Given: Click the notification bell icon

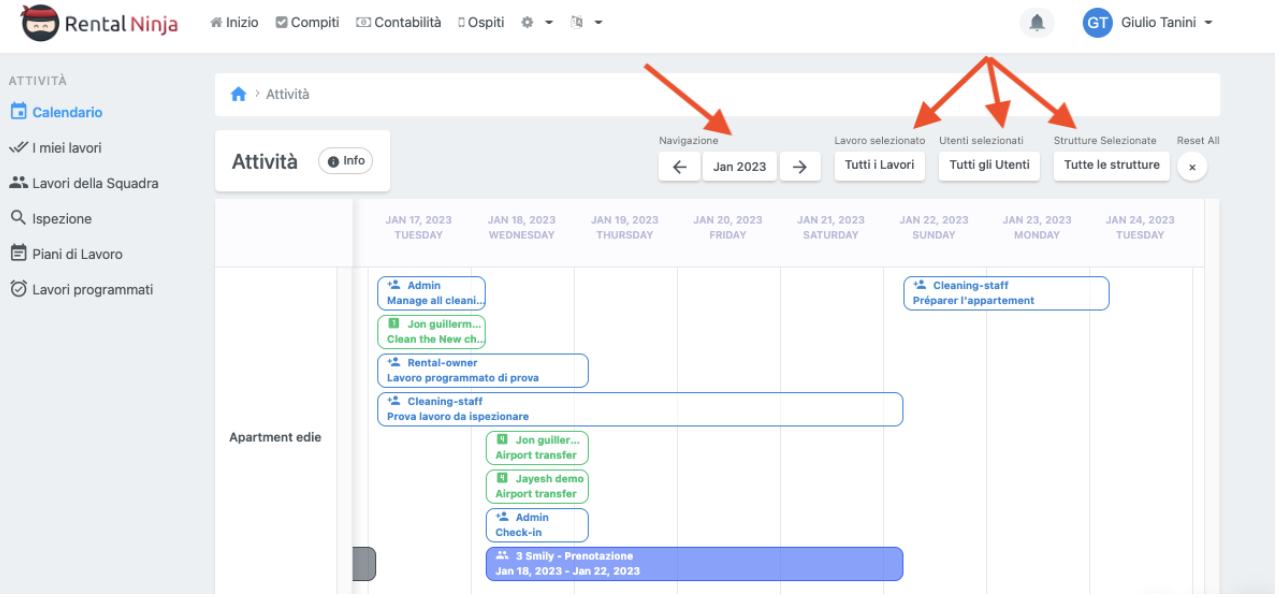Looking at the screenshot, I should point(1037,23).
